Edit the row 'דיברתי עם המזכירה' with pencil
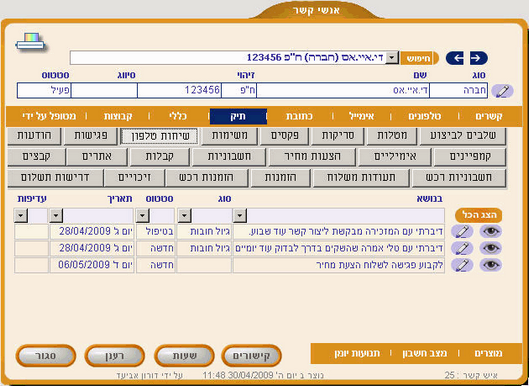This screenshot has height=386, width=529. pos(462,231)
